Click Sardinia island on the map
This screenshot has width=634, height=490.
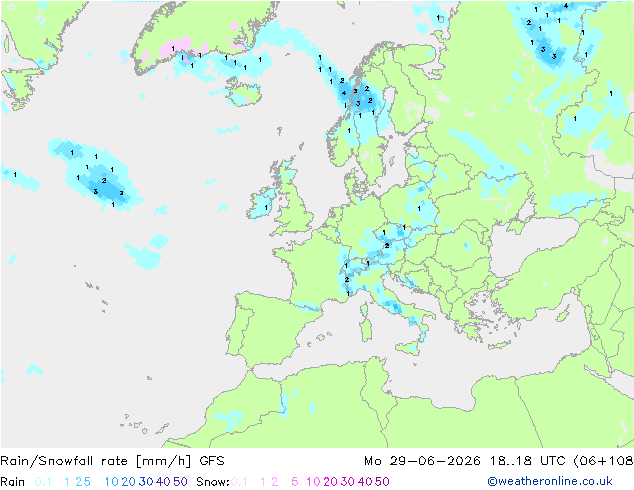point(366,329)
